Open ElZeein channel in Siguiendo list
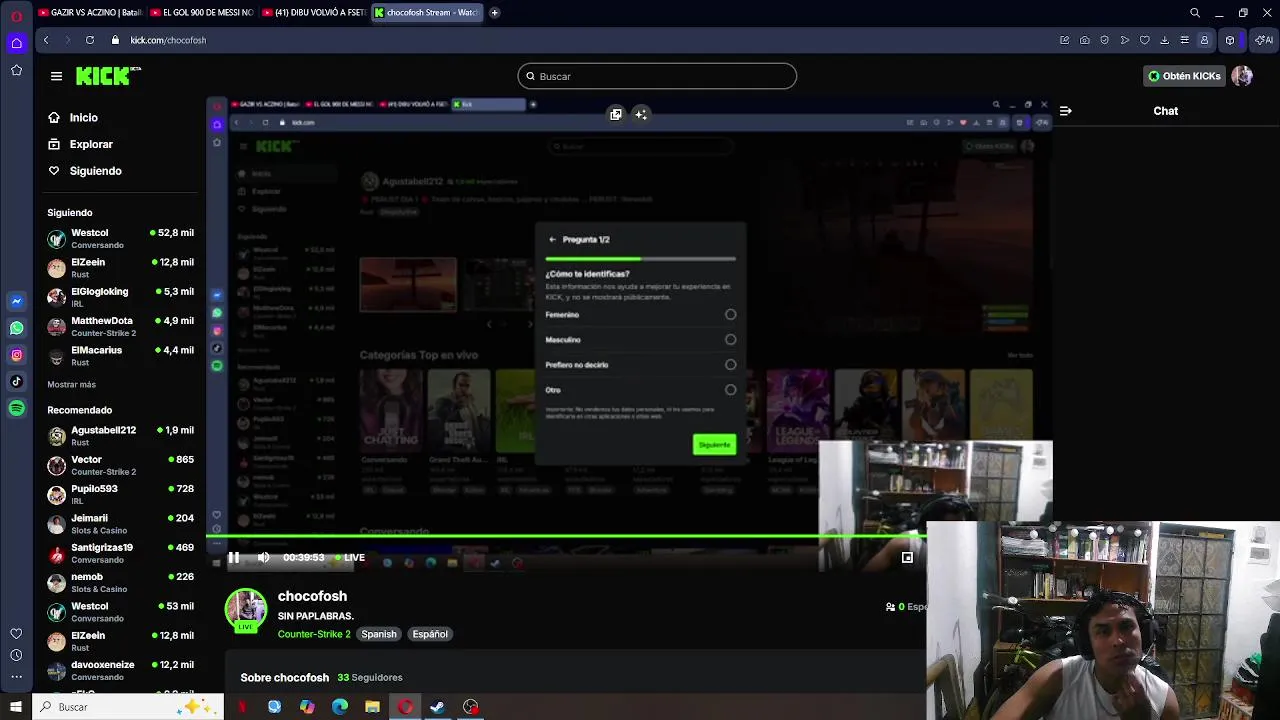Screen dimensions: 1280x720 [x=121, y=268]
